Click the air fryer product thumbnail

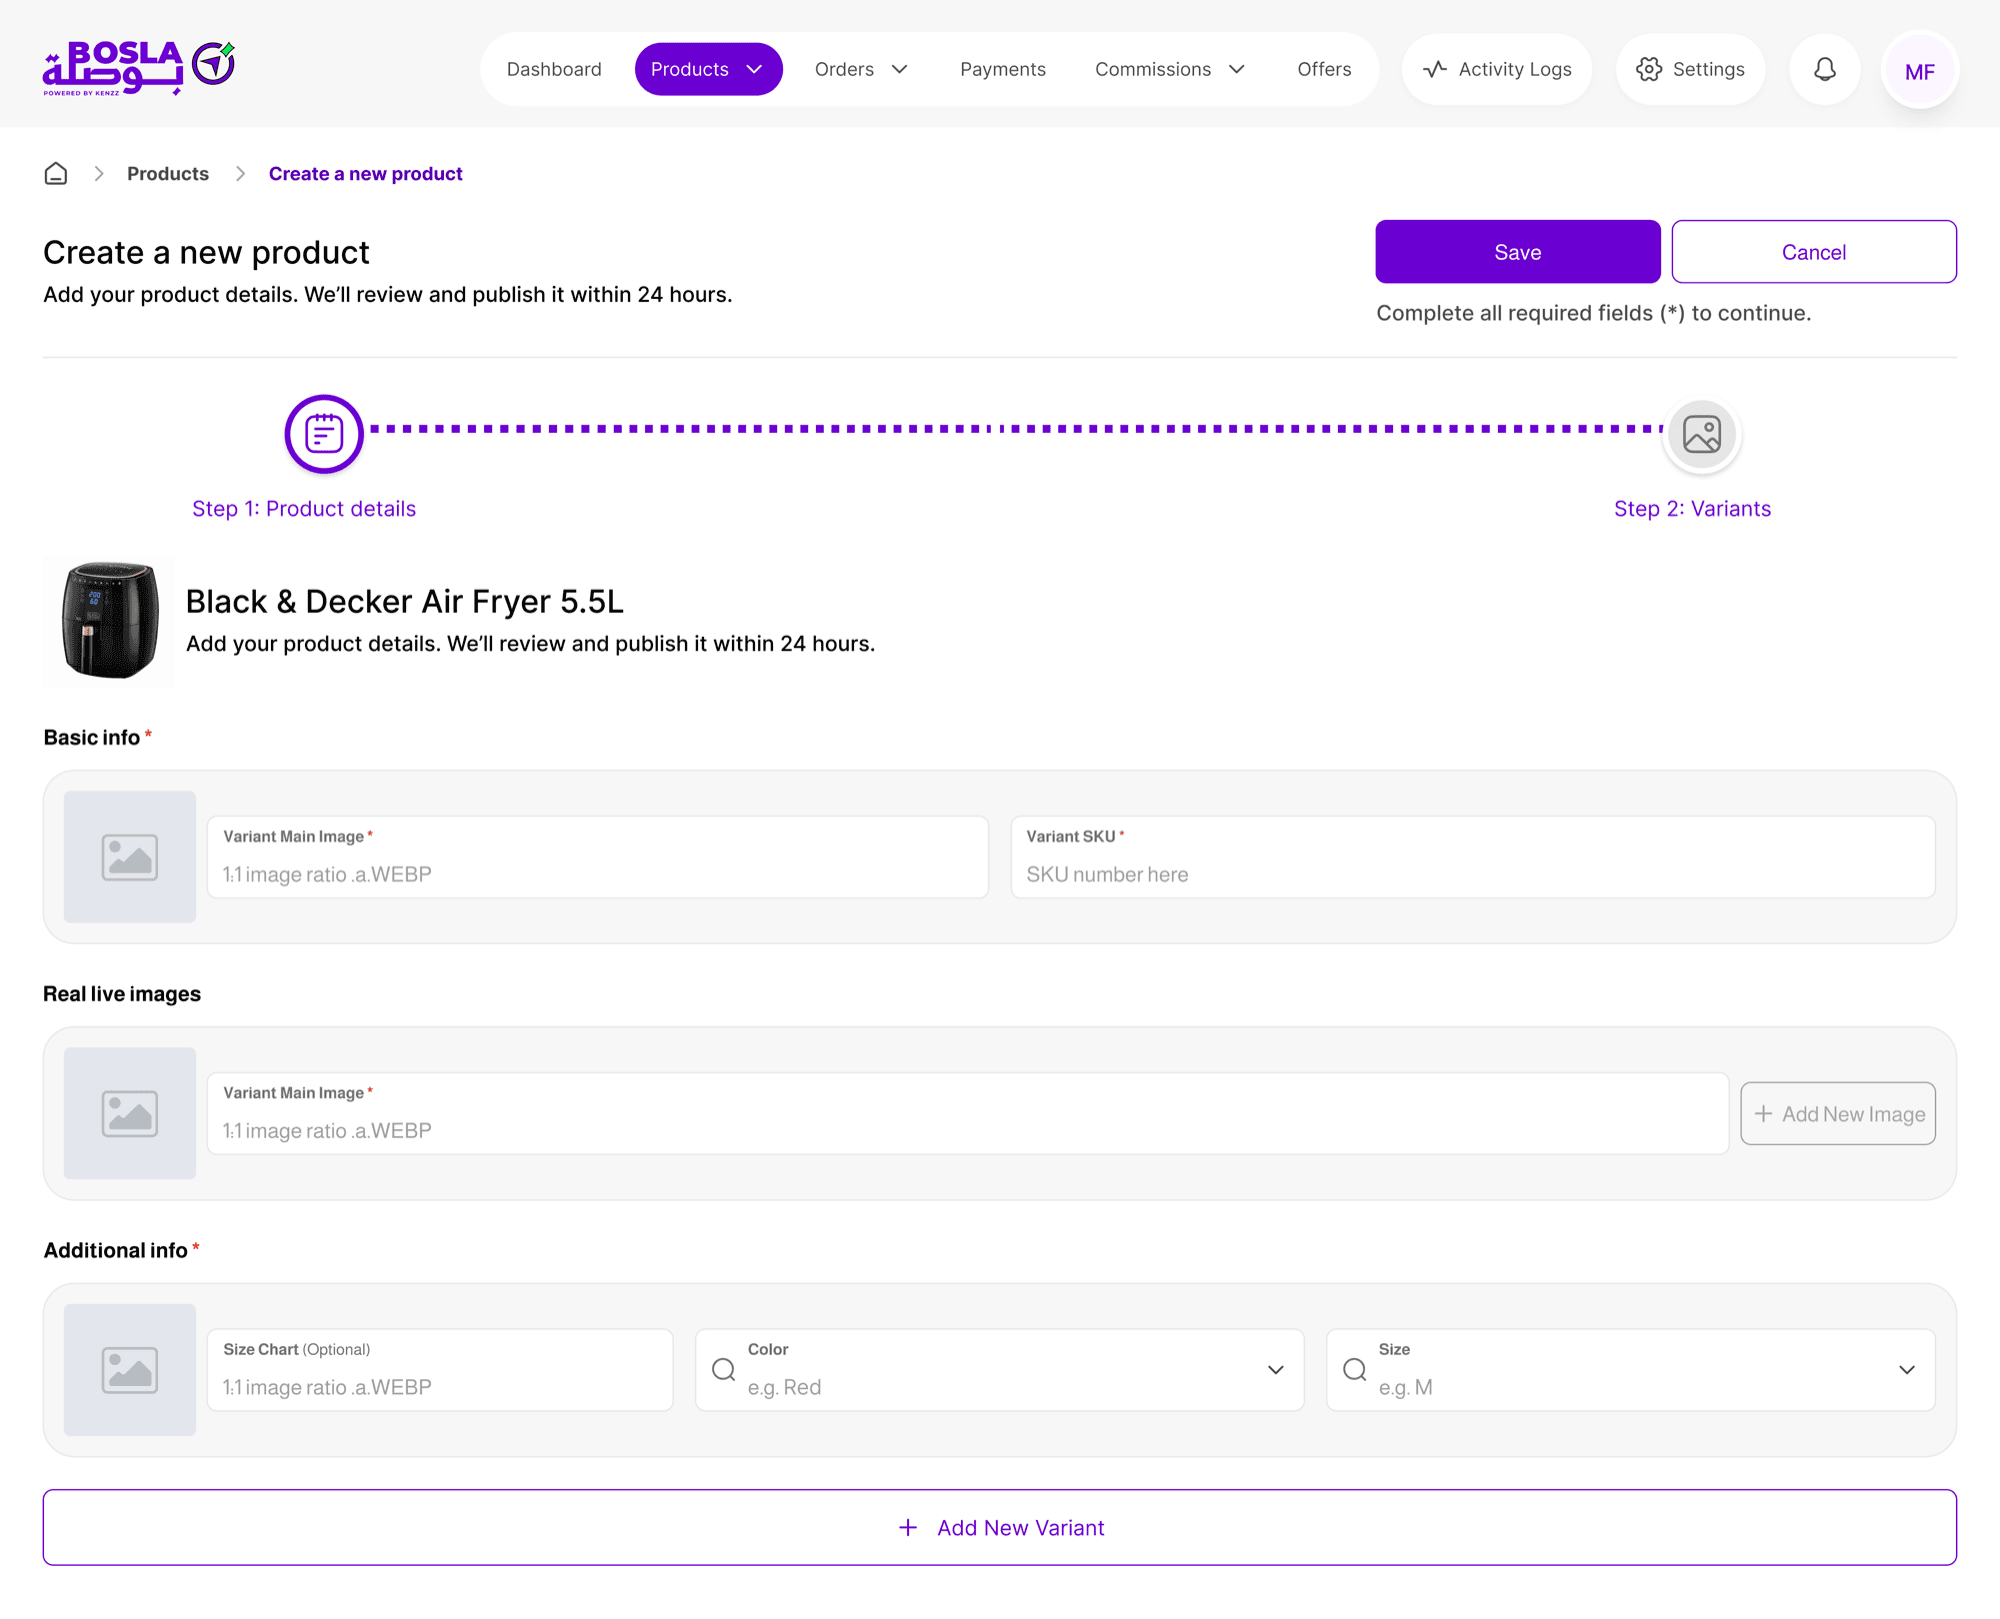[109, 622]
